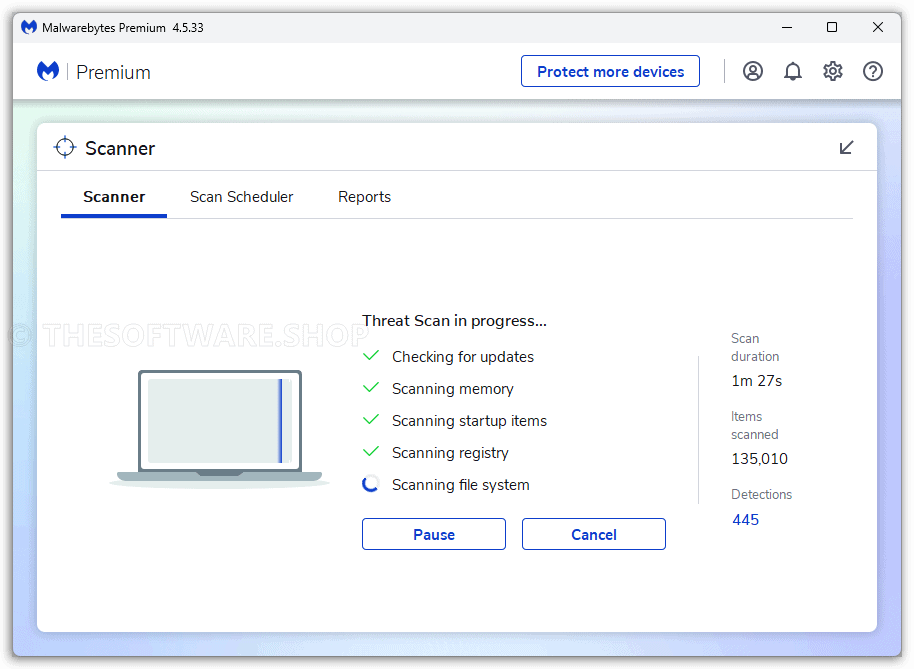The image size is (914, 669).
Task: Click the spinner next to Scanning file system
Action: [371, 484]
